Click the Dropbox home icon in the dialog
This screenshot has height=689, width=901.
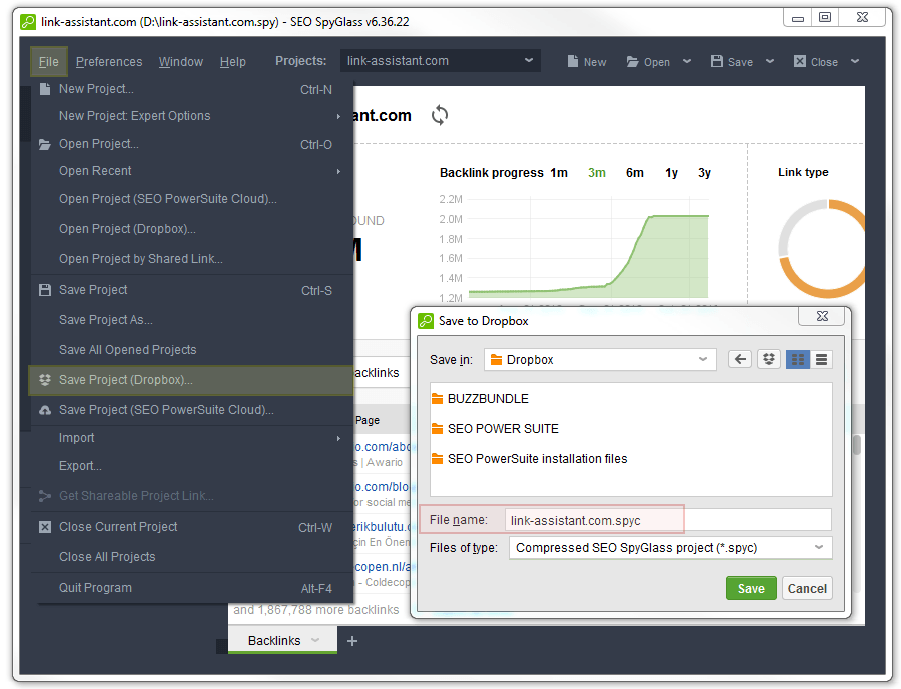coord(769,360)
